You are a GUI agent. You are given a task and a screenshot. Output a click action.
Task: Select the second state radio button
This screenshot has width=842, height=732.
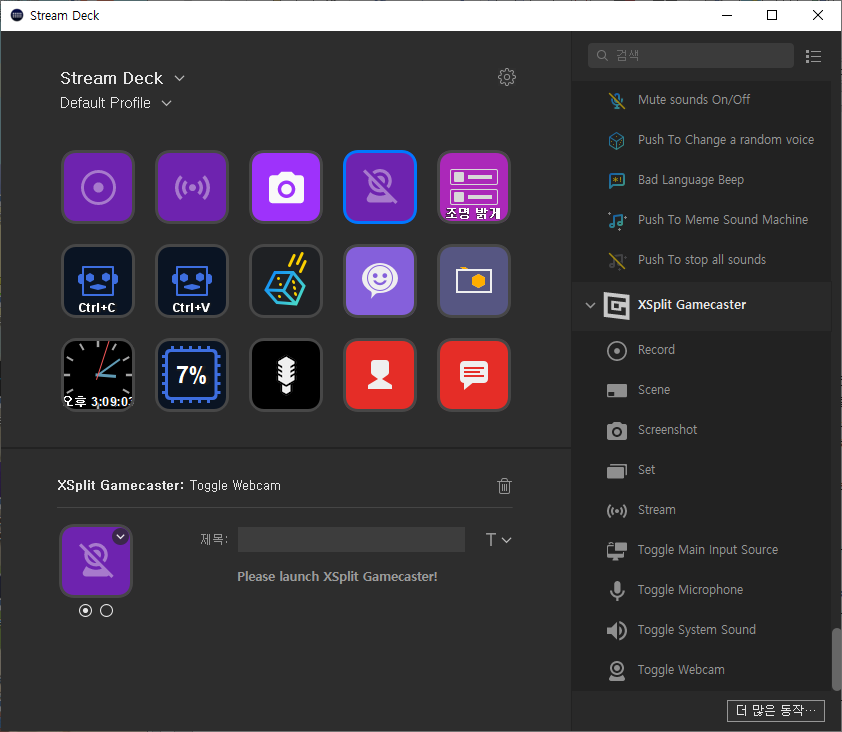(107, 610)
